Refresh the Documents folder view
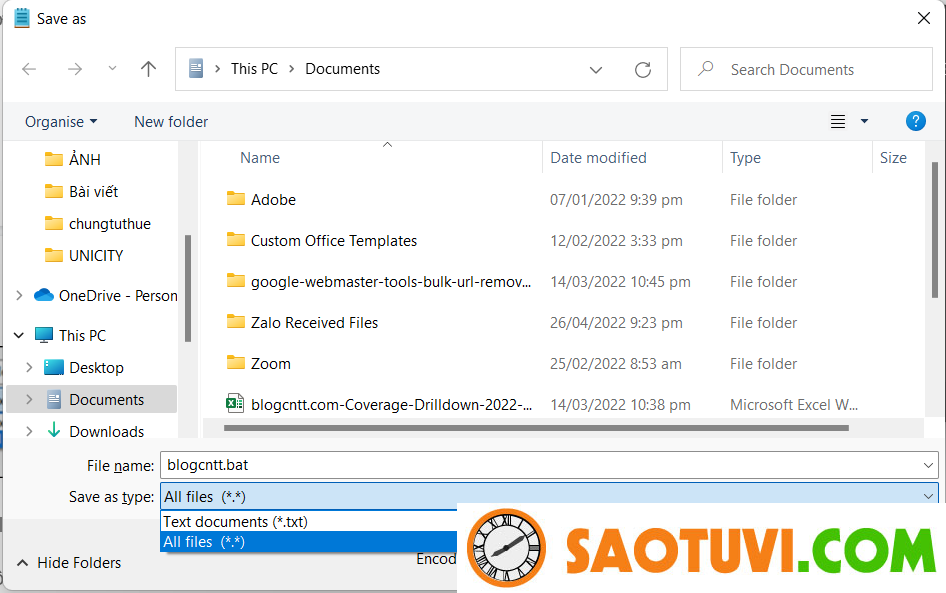 pyautogui.click(x=643, y=69)
